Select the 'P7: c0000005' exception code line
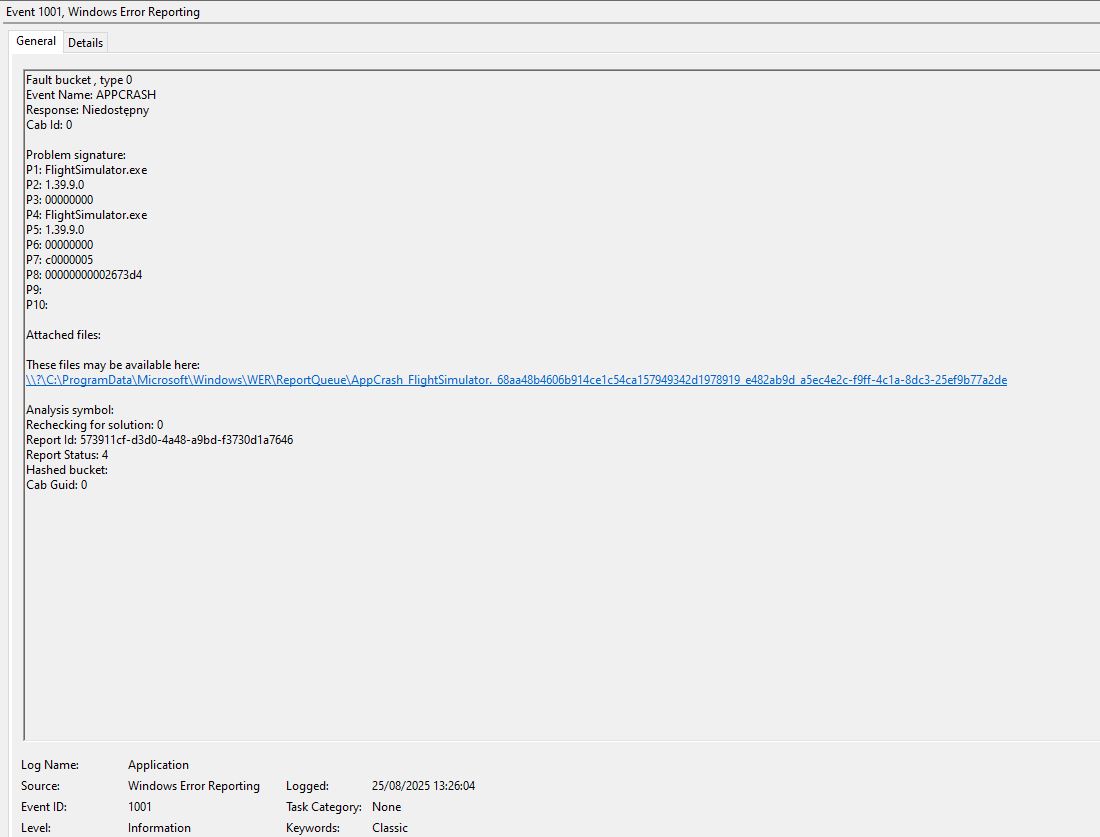 (60, 260)
